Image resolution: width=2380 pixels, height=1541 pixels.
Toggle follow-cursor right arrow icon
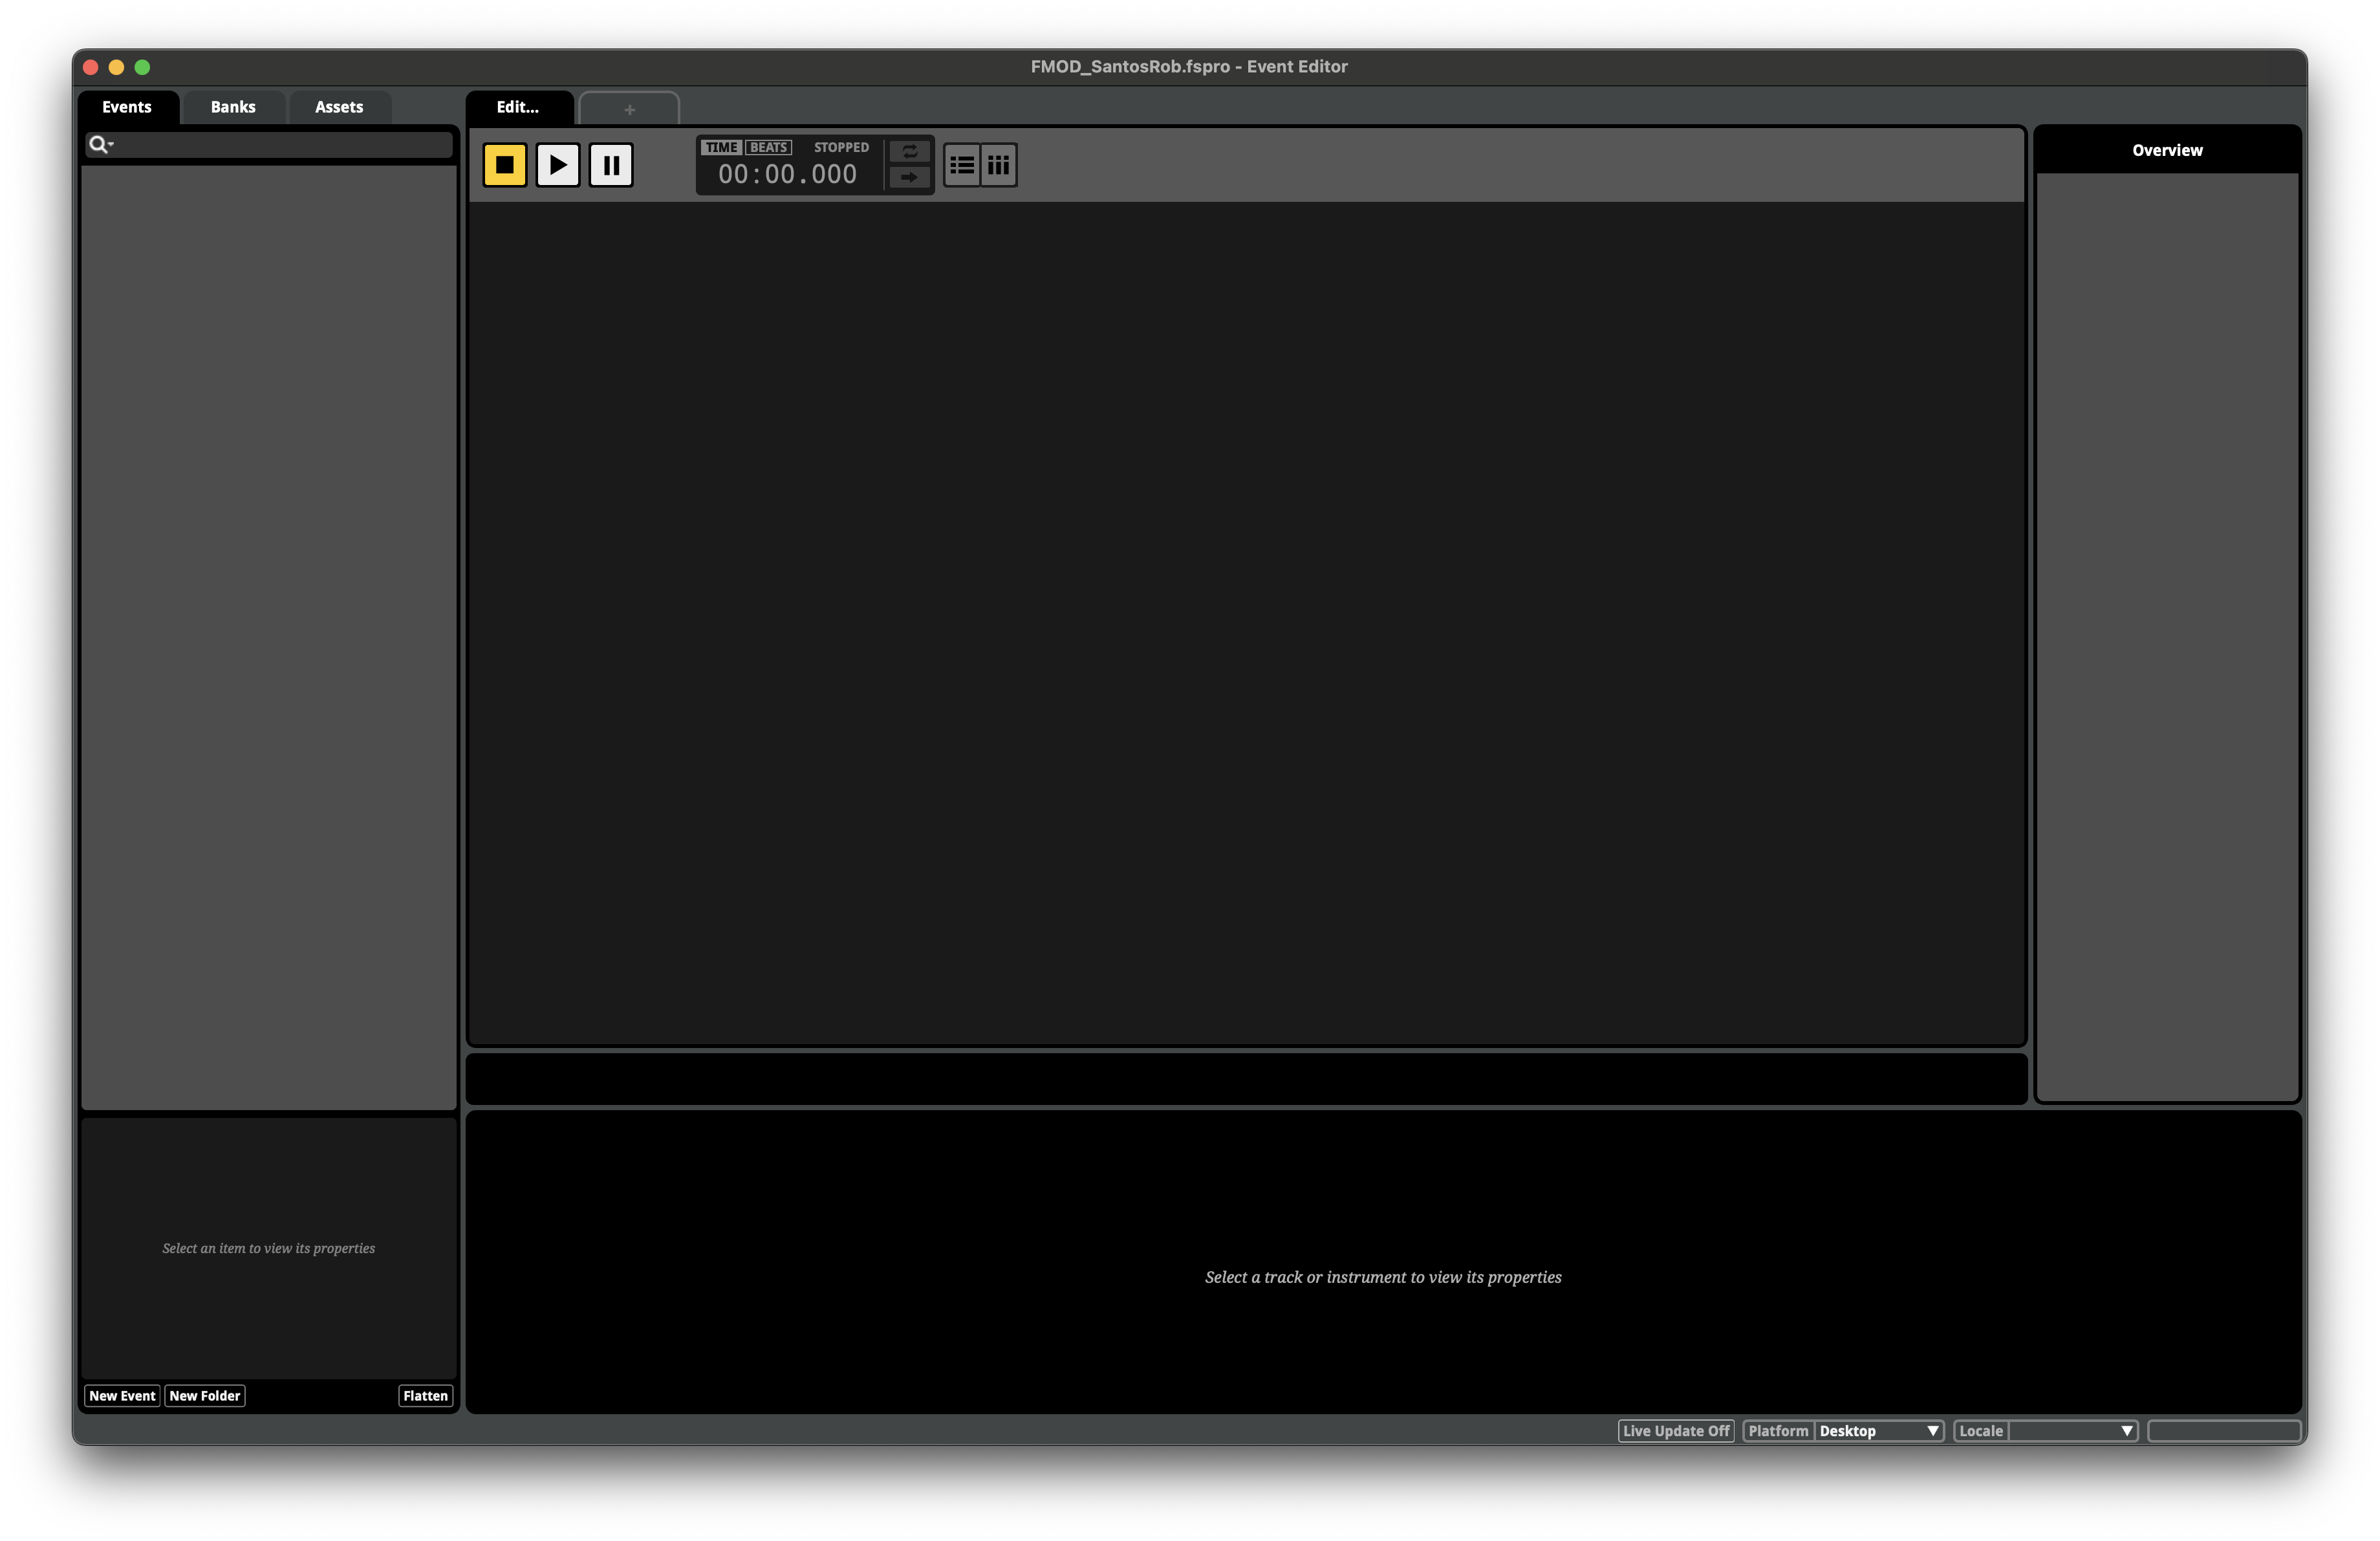point(909,177)
